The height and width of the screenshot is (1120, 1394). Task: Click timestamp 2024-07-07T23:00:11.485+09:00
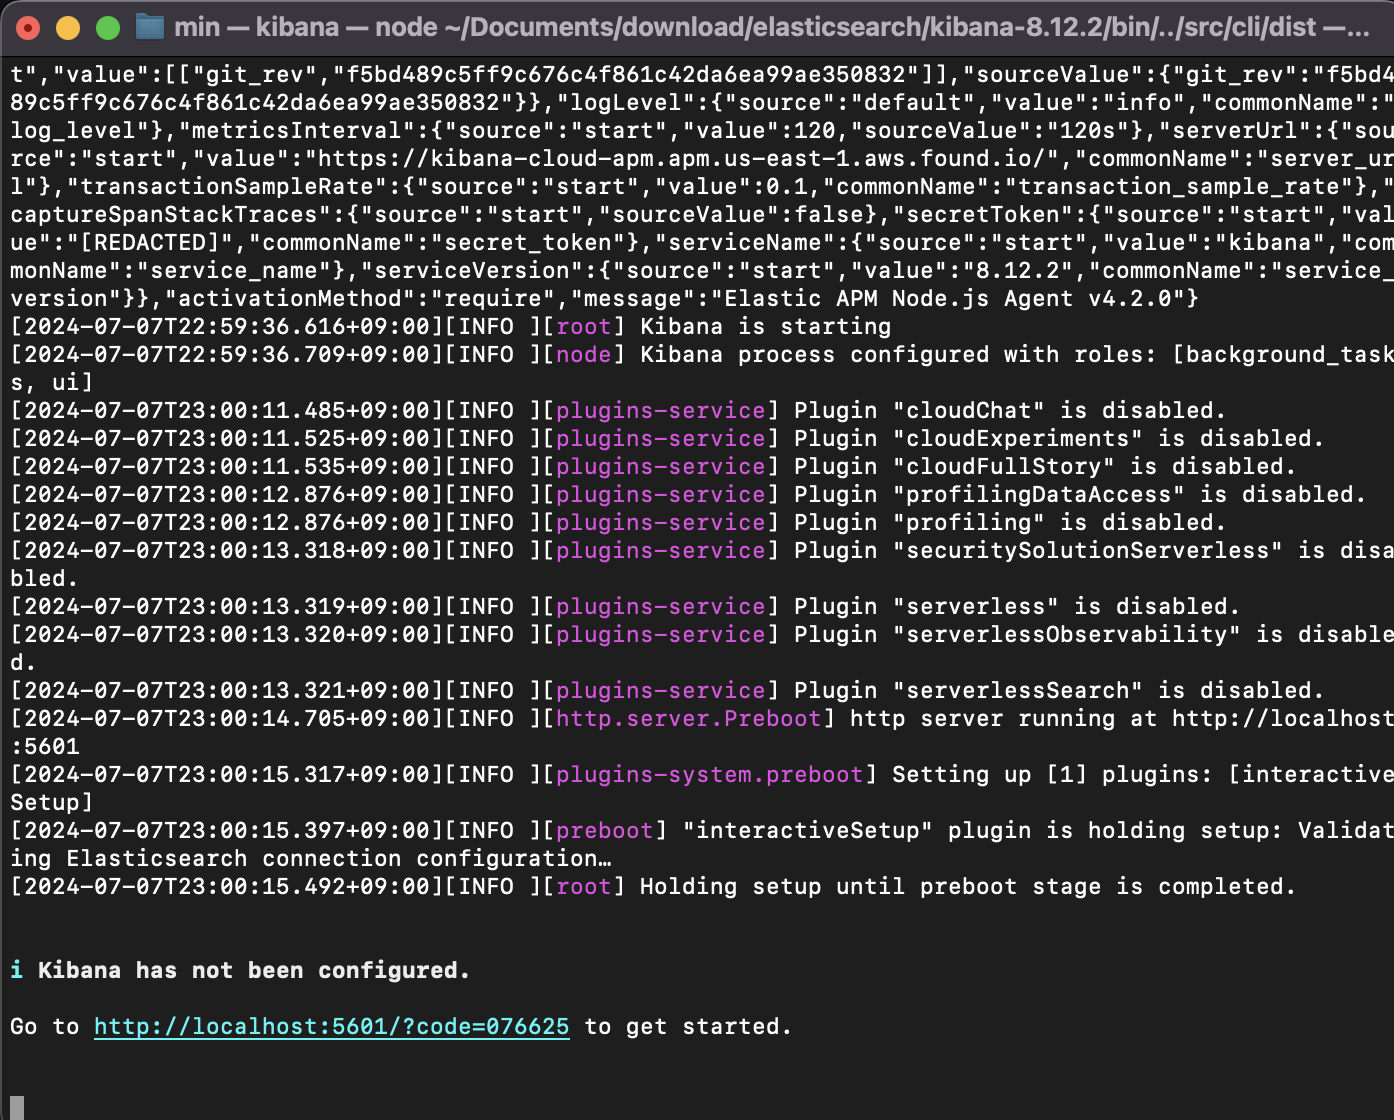pos(226,411)
